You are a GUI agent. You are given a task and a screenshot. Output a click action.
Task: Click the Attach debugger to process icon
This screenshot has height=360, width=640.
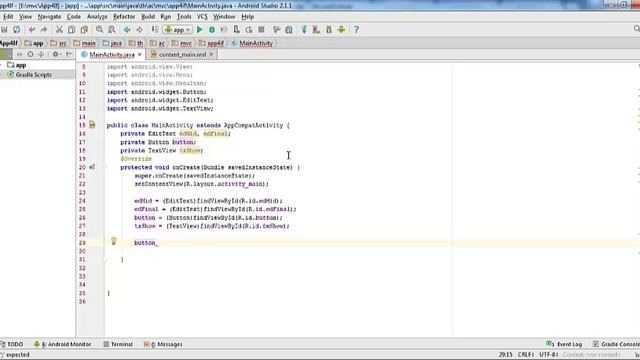click(236, 29)
